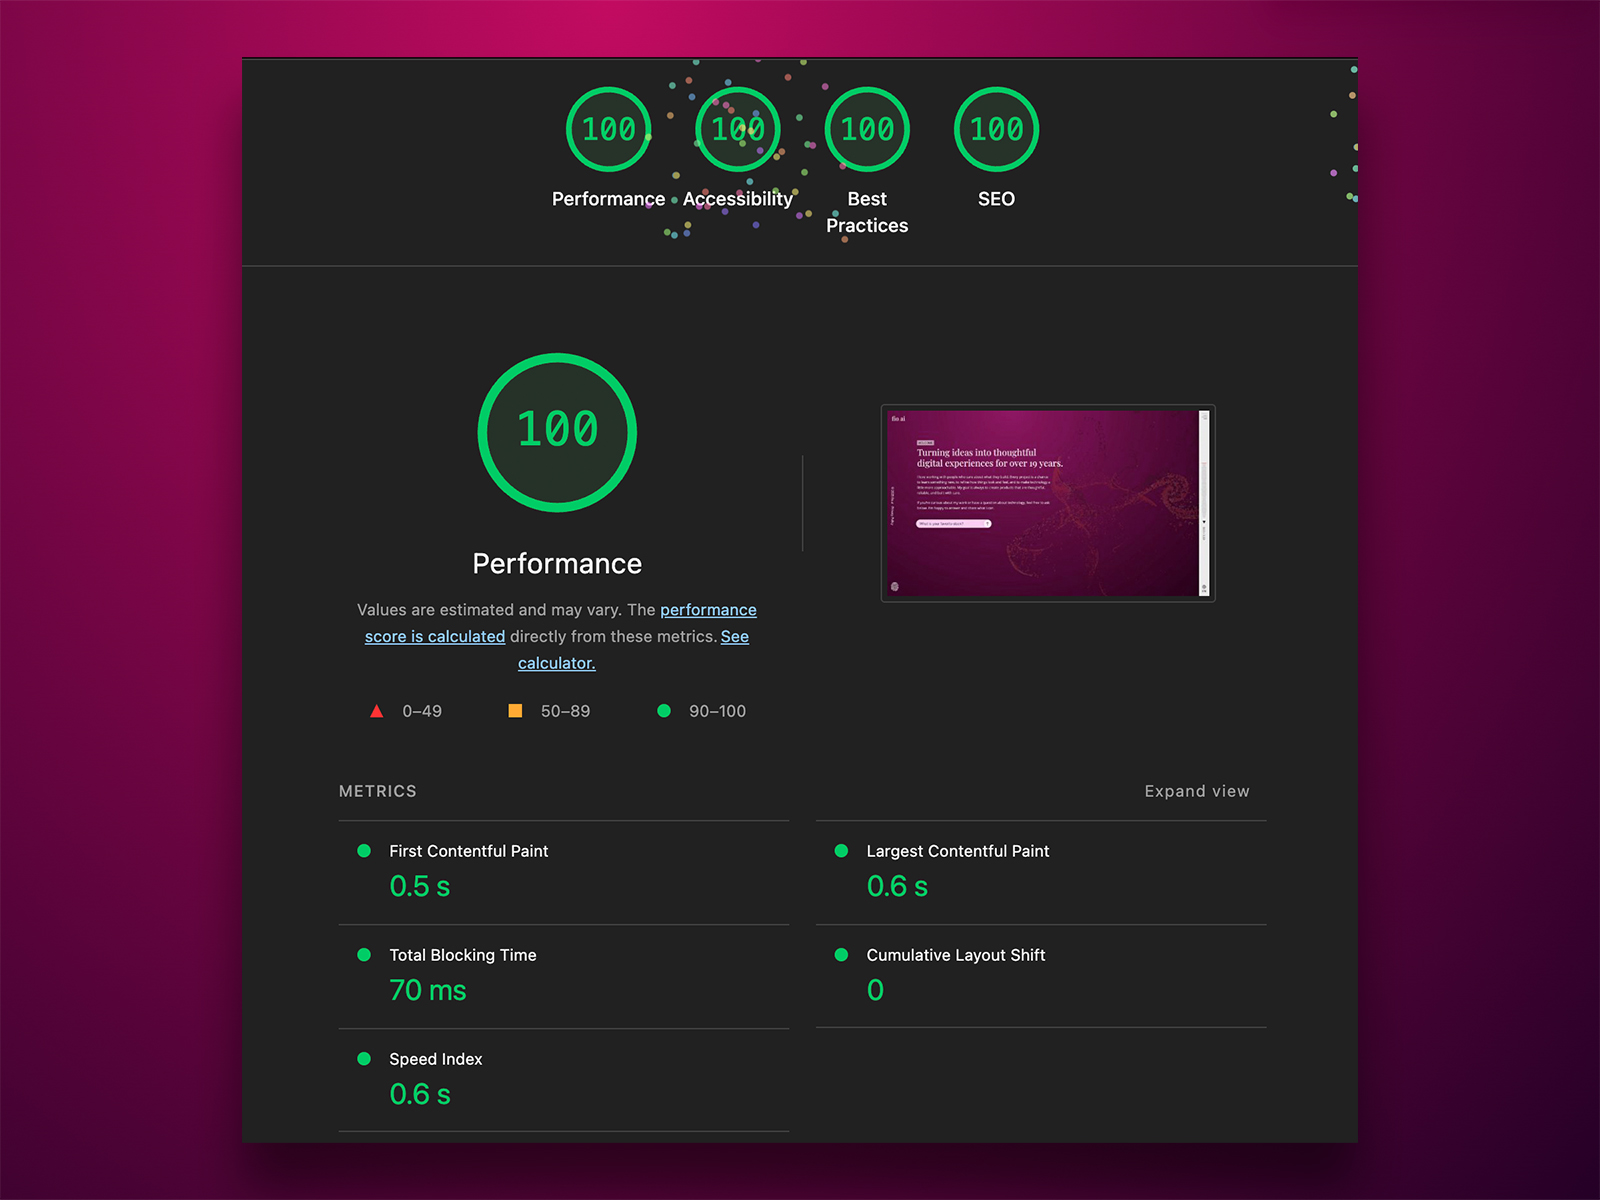
Task: Toggle Expand view for the metrics
Action: 1196,791
